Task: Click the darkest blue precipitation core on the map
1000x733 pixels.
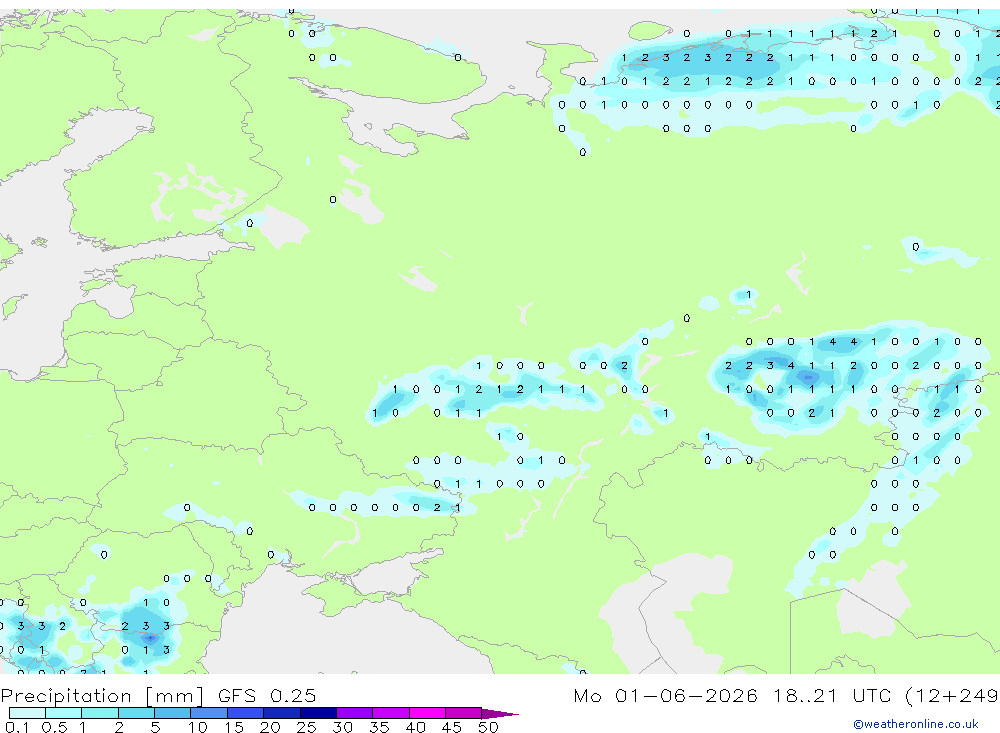Action: [150, 637]
